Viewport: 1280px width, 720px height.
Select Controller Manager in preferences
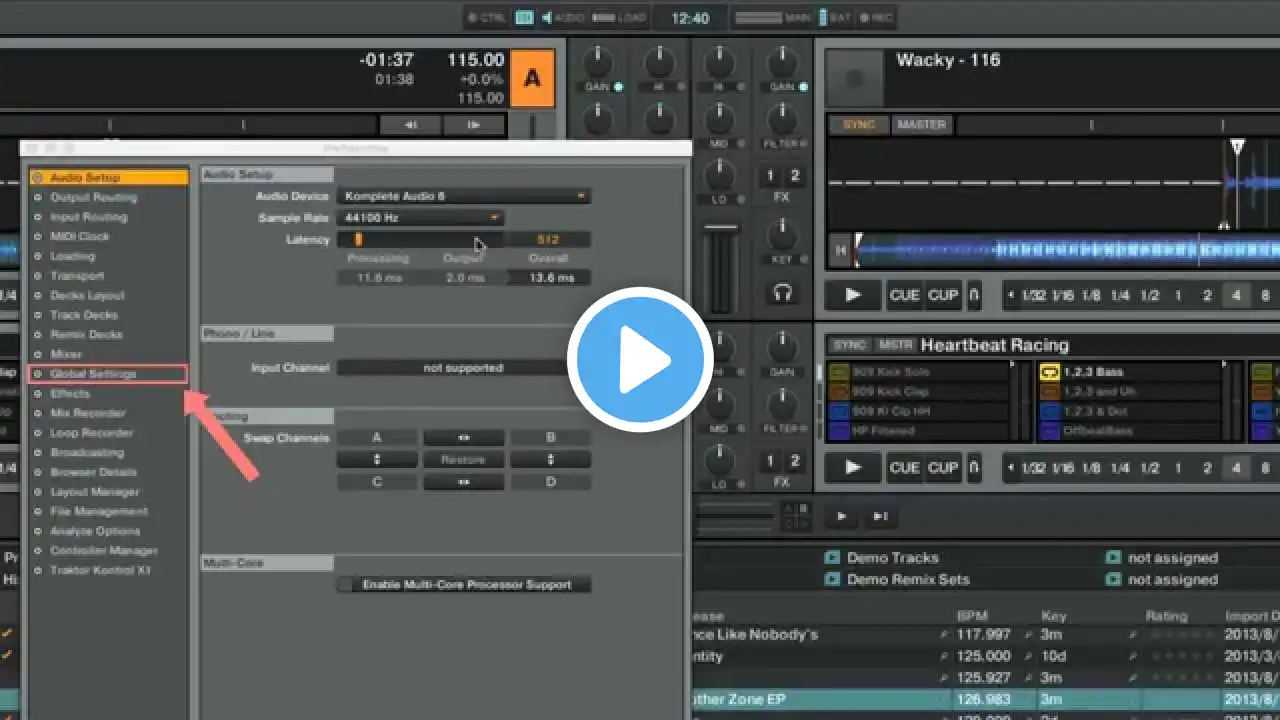(x=104, y=551)
